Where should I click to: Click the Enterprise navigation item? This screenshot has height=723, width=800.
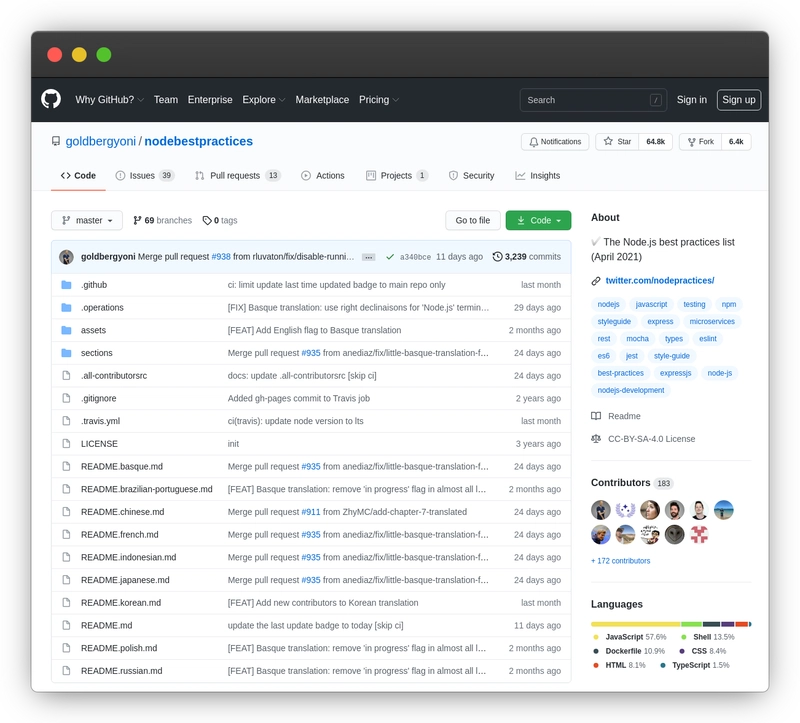(x=210, y=99)
